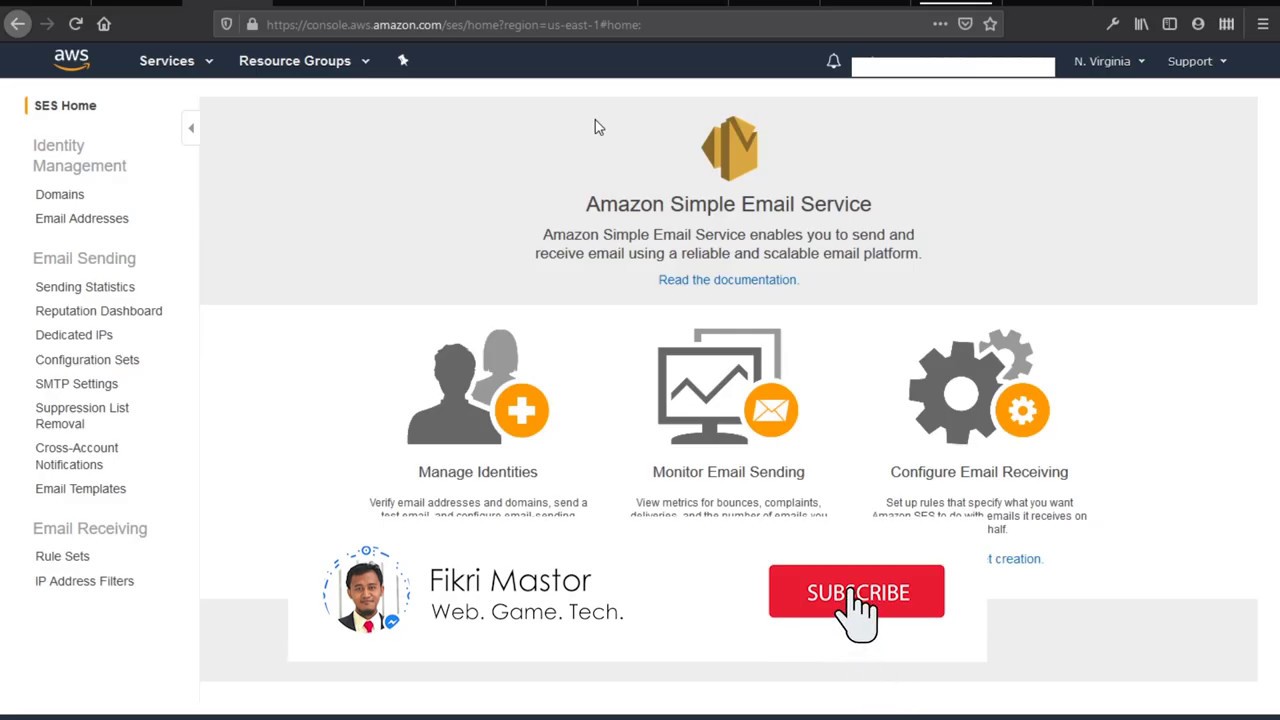Click the Monitor Email Sending chart icon
1280x720 pixels.
tap(728, 387)
